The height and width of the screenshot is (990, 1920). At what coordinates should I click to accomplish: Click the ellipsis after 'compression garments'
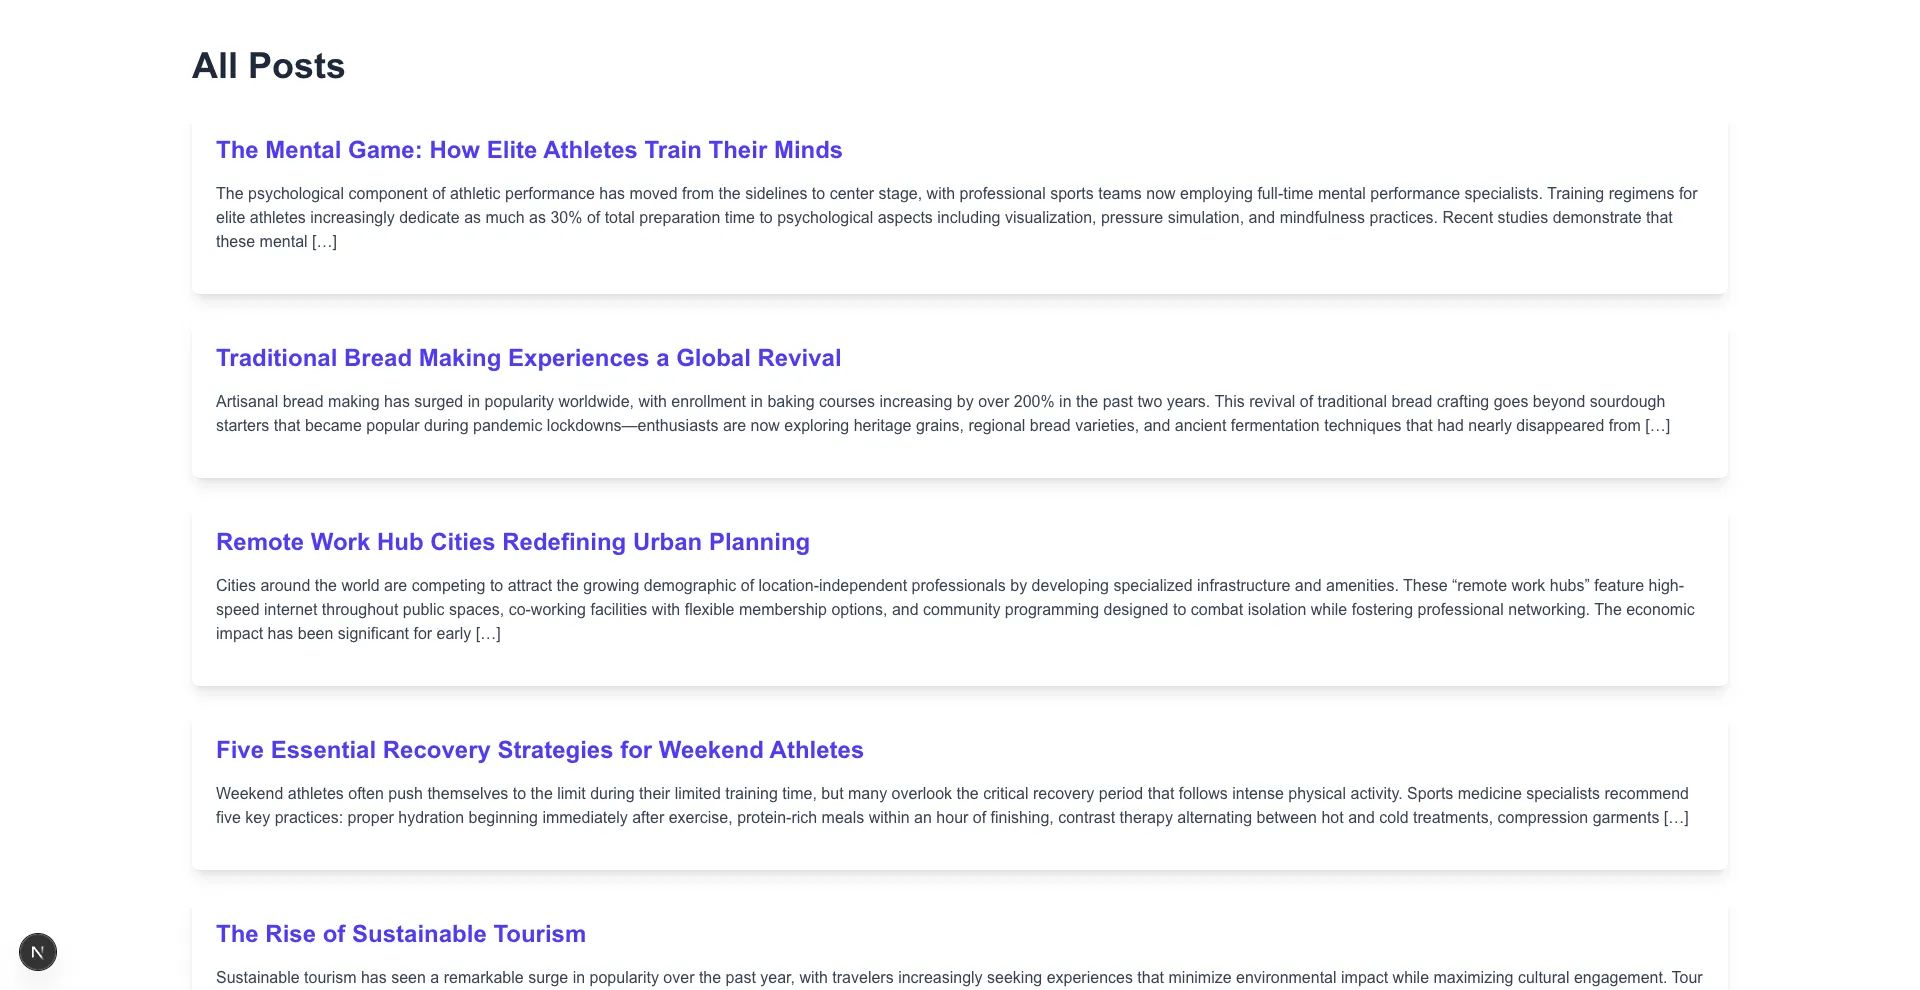point(1676,818)
